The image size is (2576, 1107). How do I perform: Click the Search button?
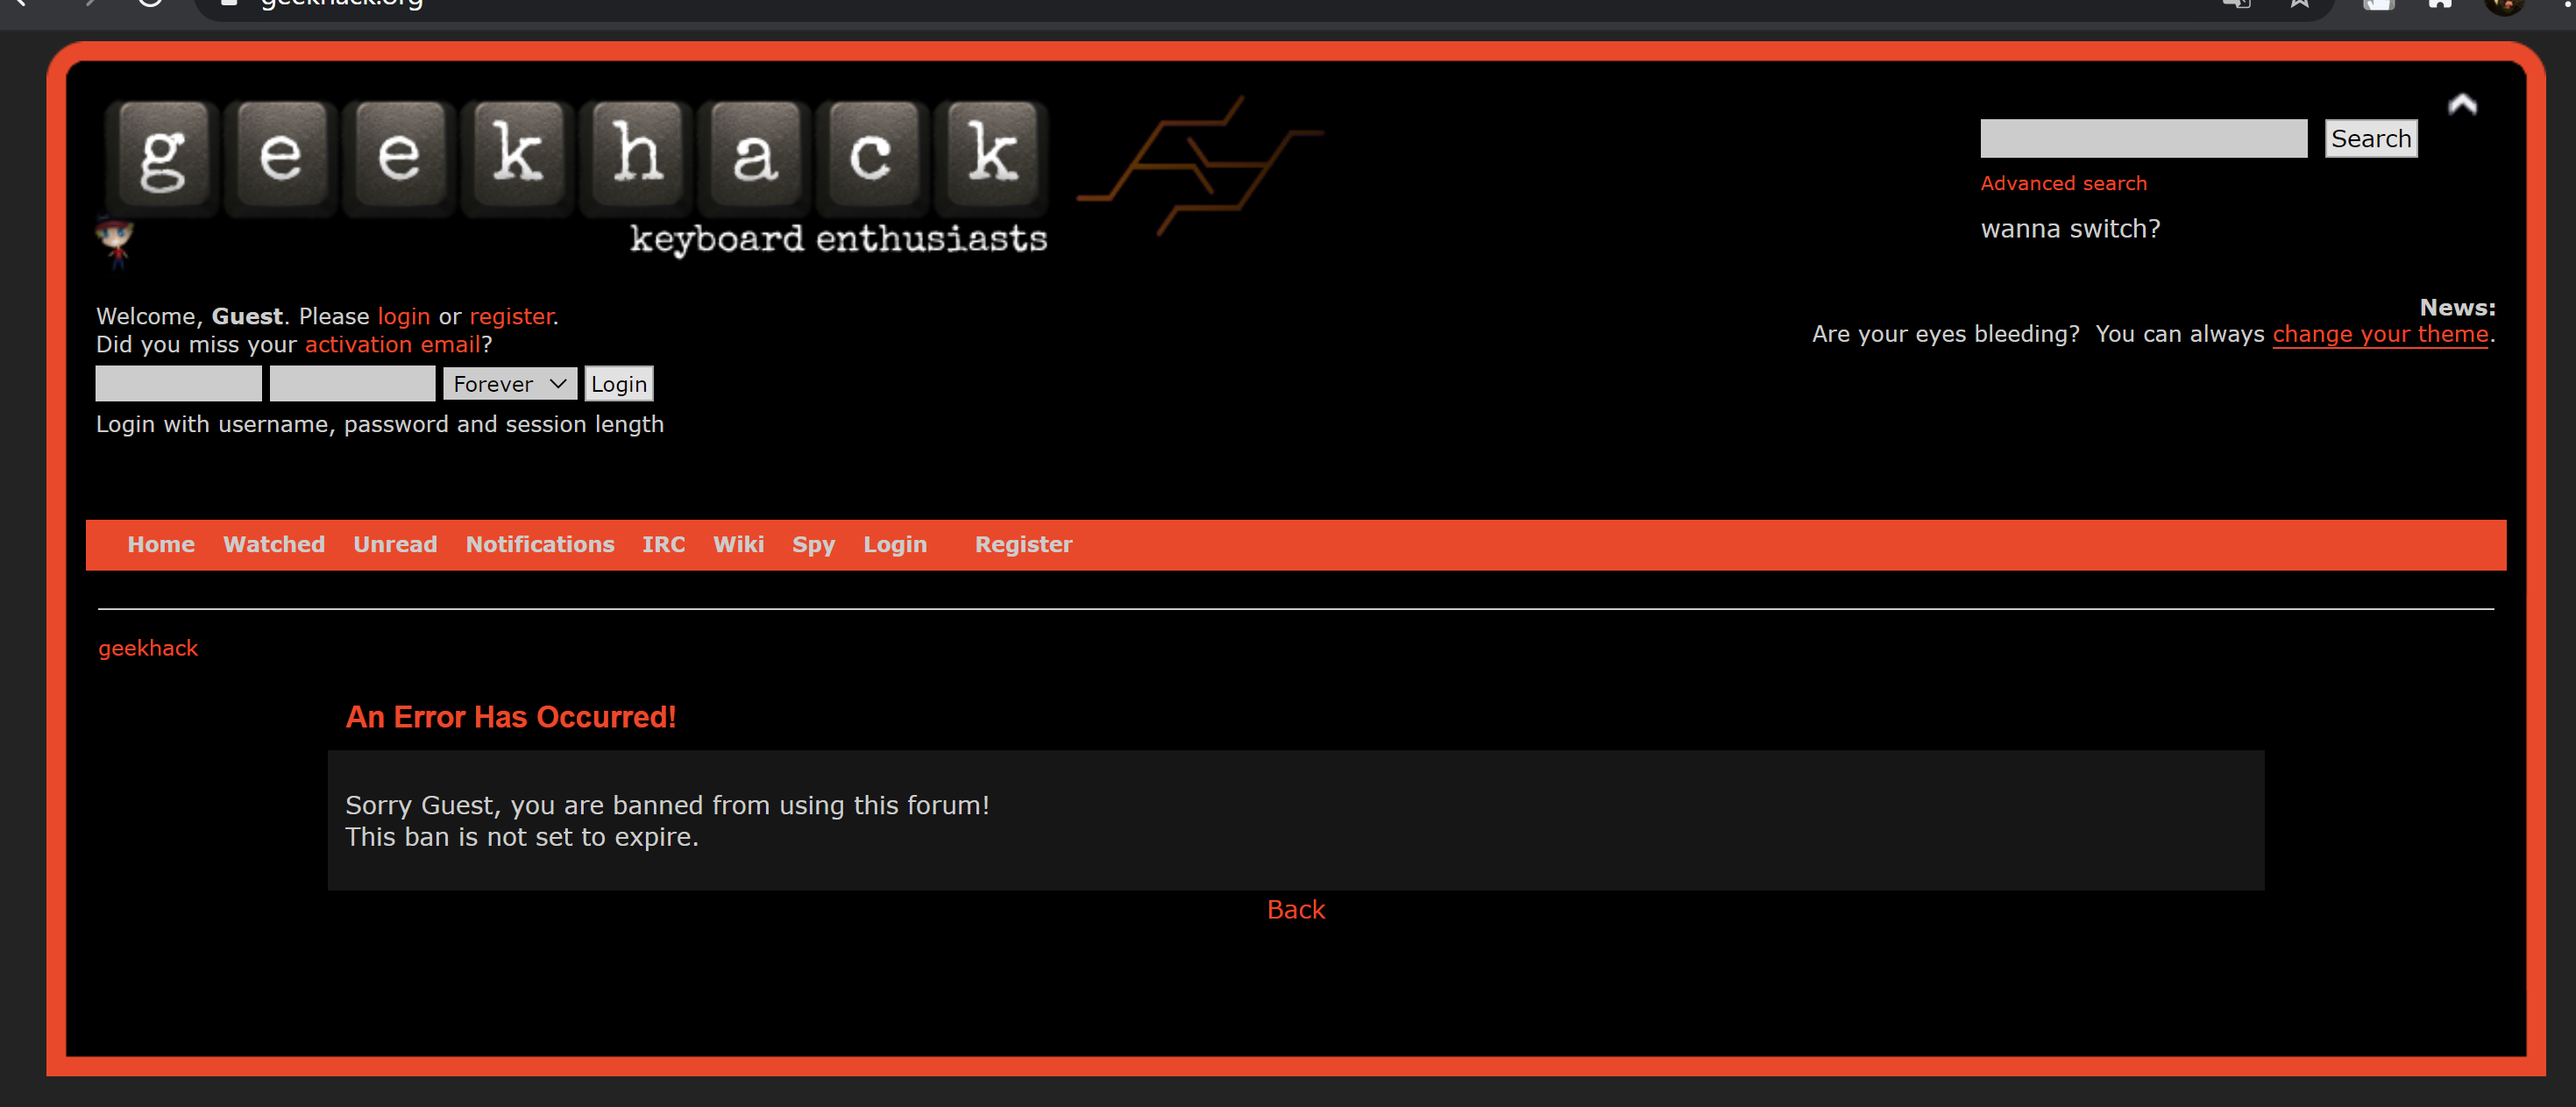point(2370,138)
